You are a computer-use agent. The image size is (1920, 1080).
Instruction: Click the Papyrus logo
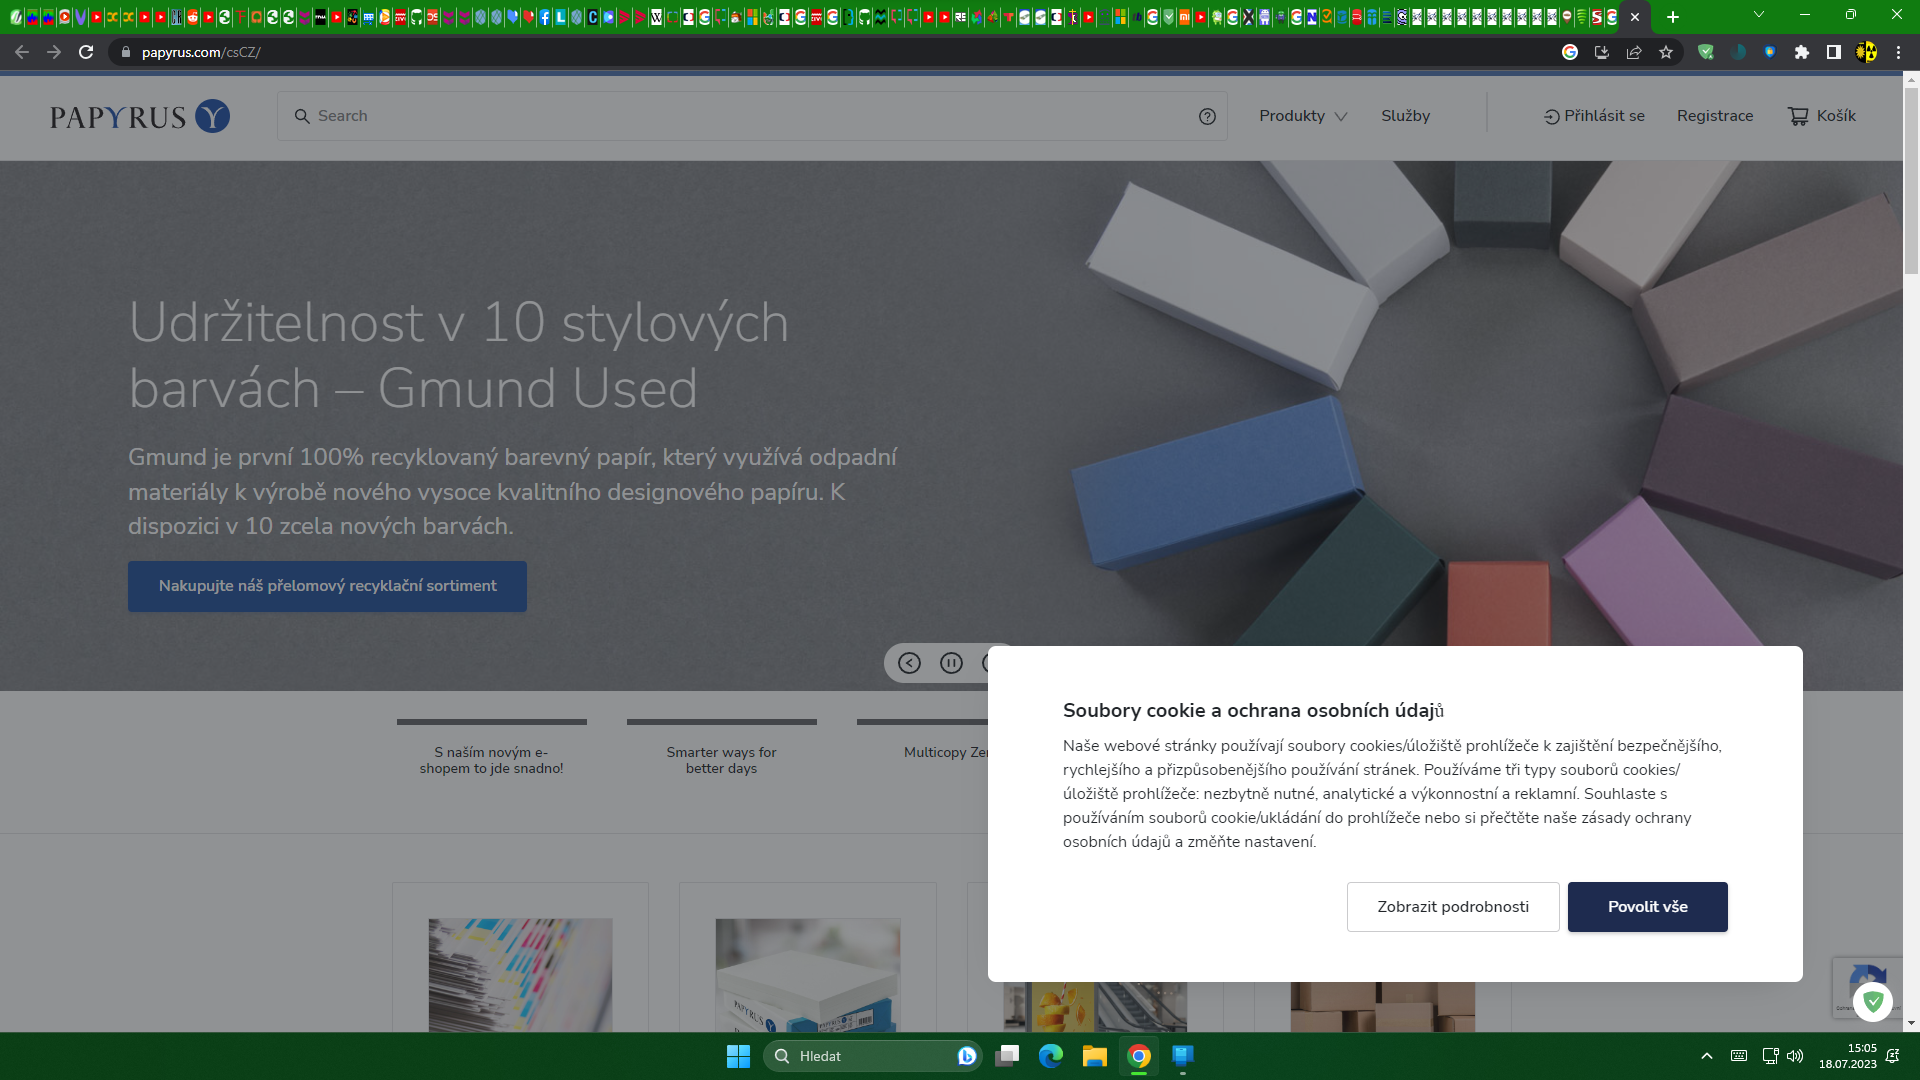(x=139, y=116)
